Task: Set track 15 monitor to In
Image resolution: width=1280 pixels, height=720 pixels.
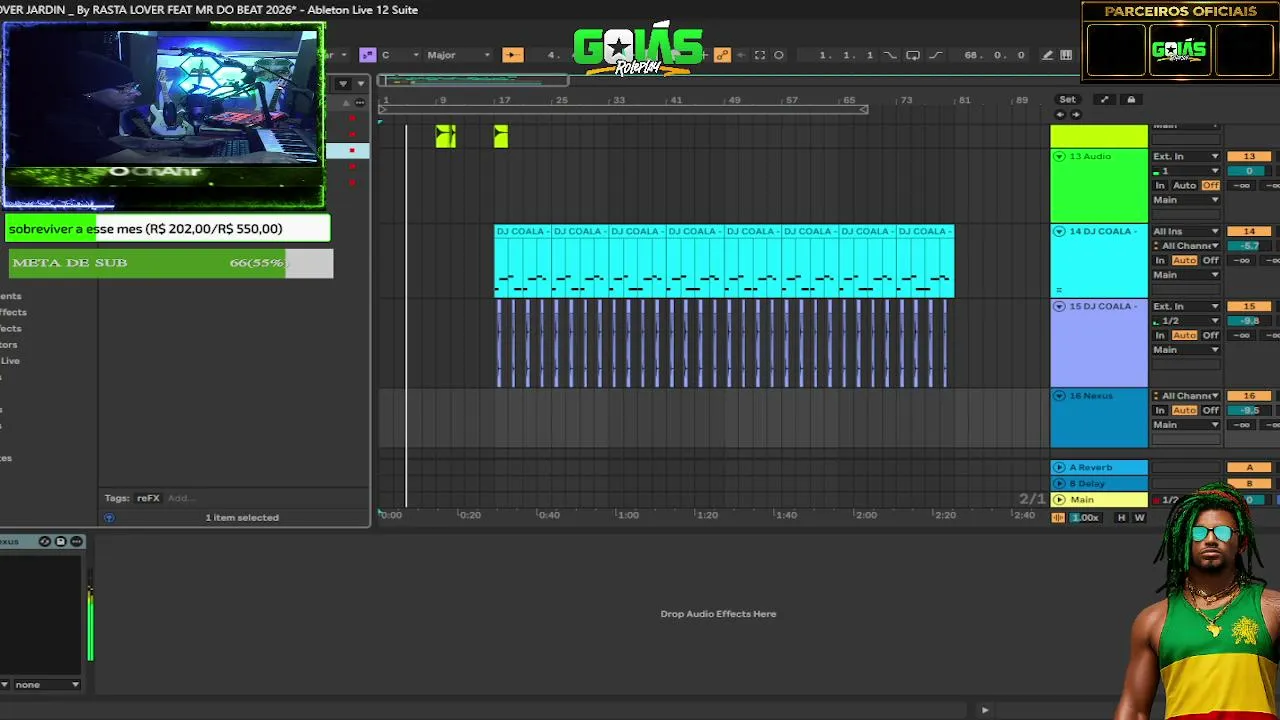Action: pyautogui.click(x=1160, y=335)
